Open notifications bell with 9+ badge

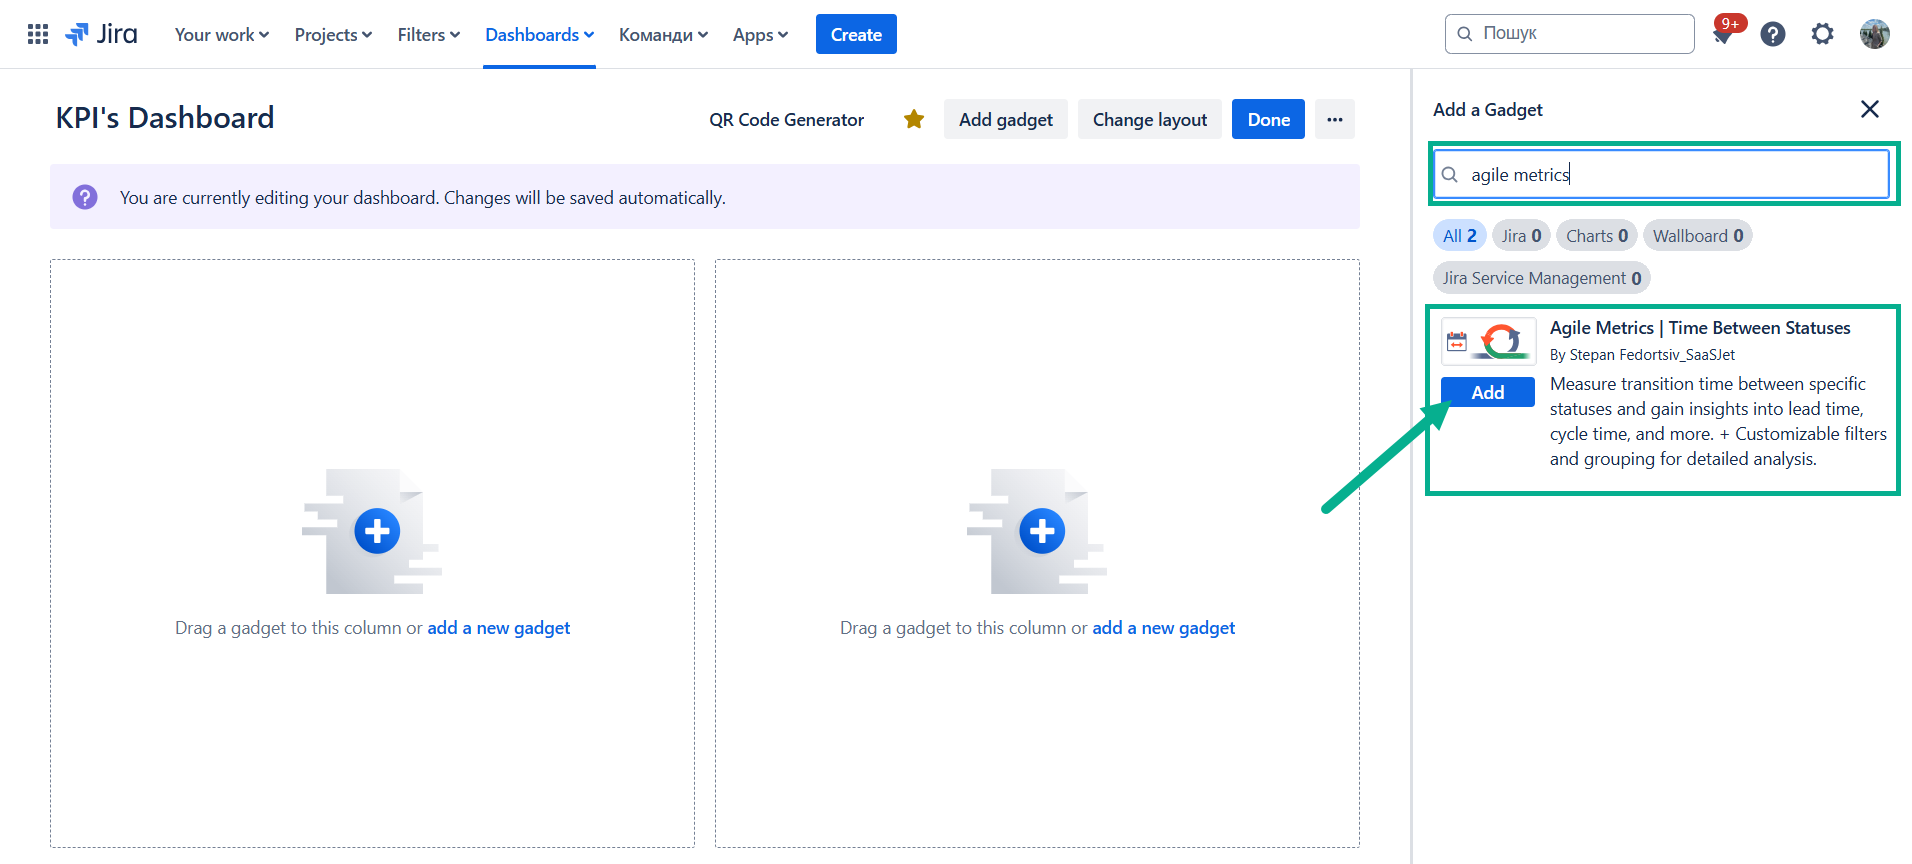point(1722,34)
